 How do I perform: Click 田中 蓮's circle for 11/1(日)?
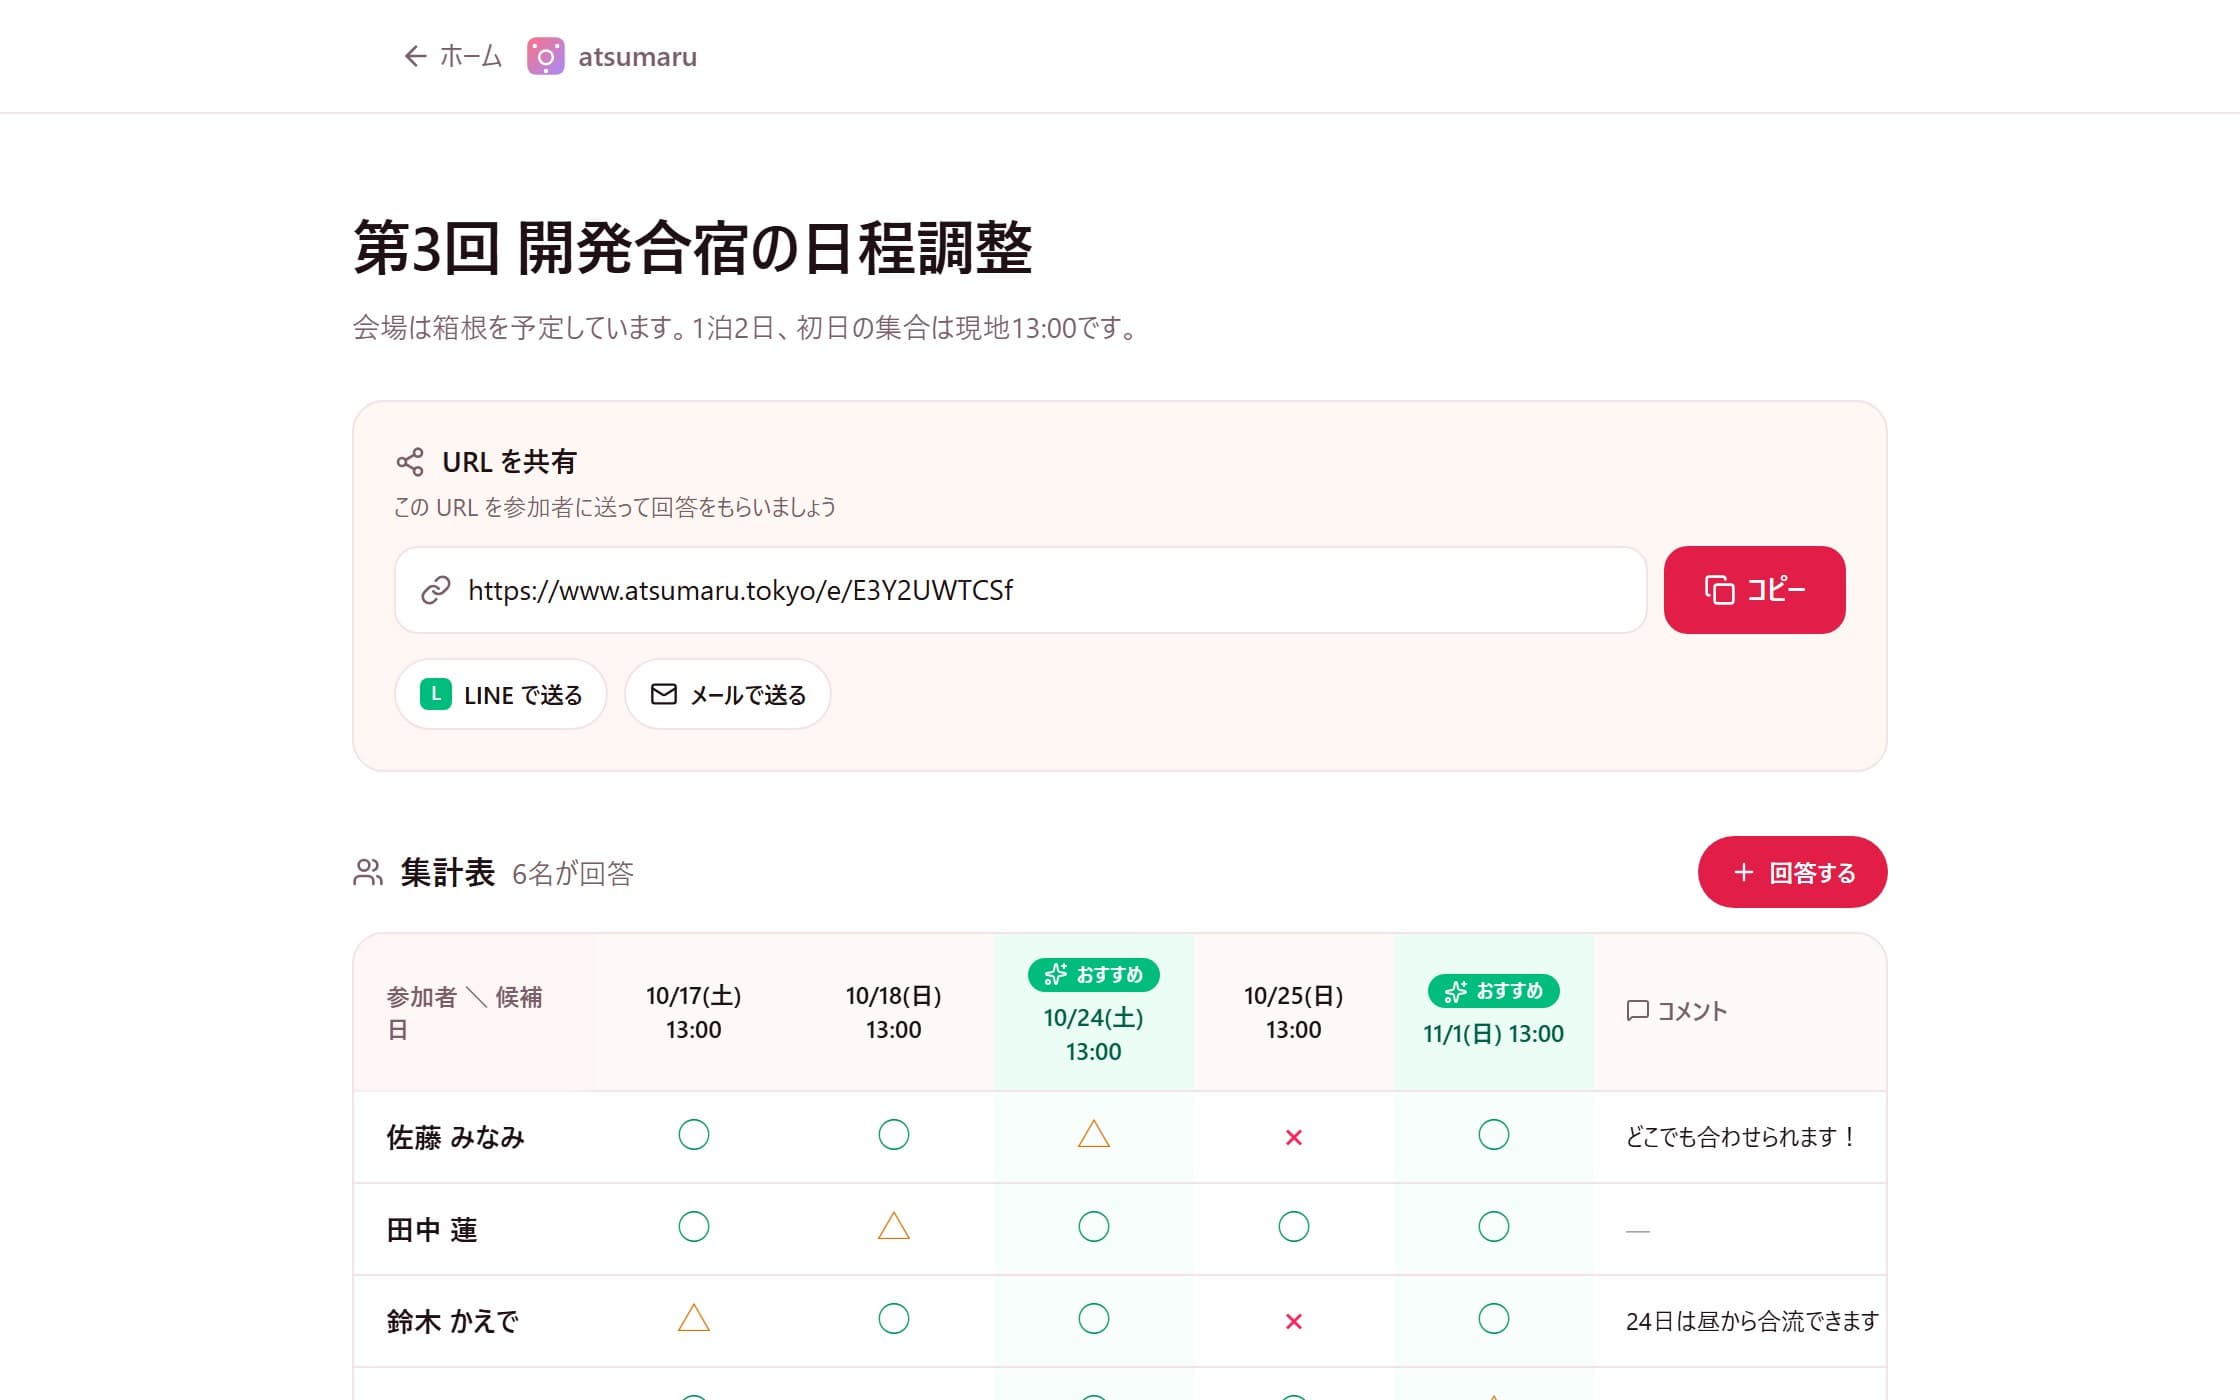1494,1227
